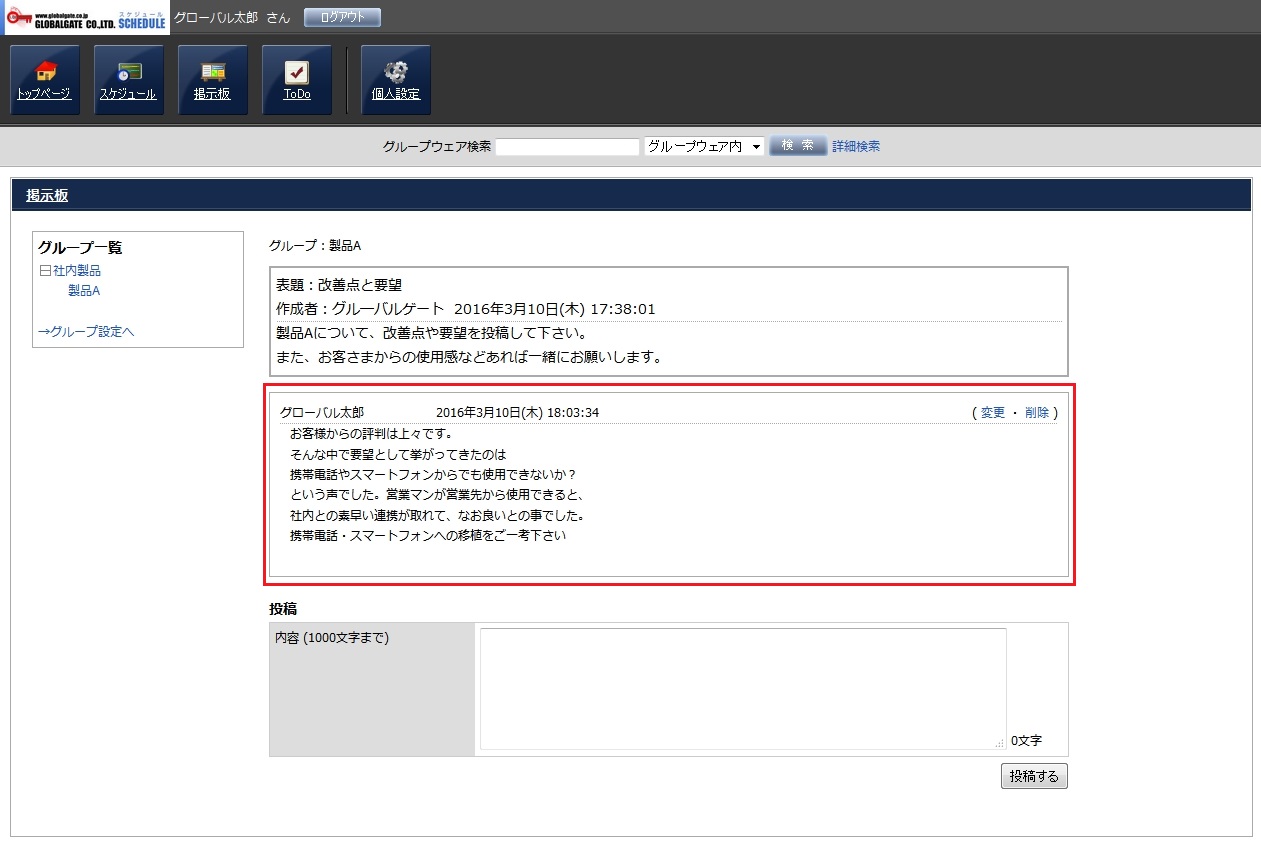Submit with the 投稿する button
Screen dimensions: 1261x841
1034,777
